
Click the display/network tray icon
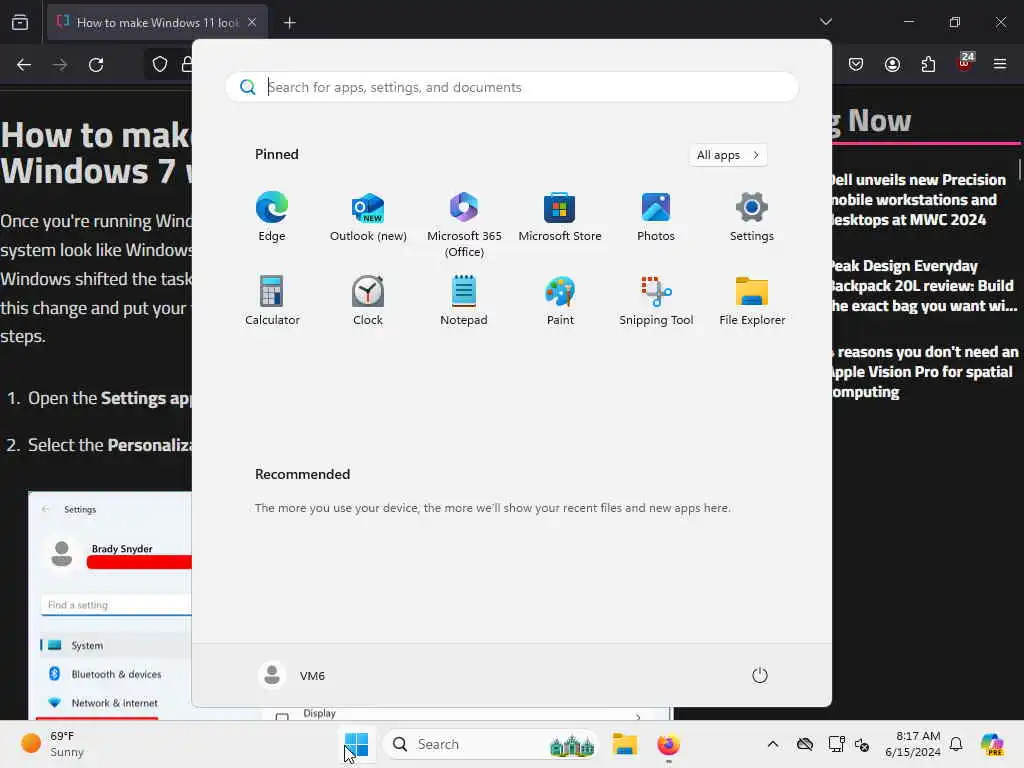click(x=836, y=744)
